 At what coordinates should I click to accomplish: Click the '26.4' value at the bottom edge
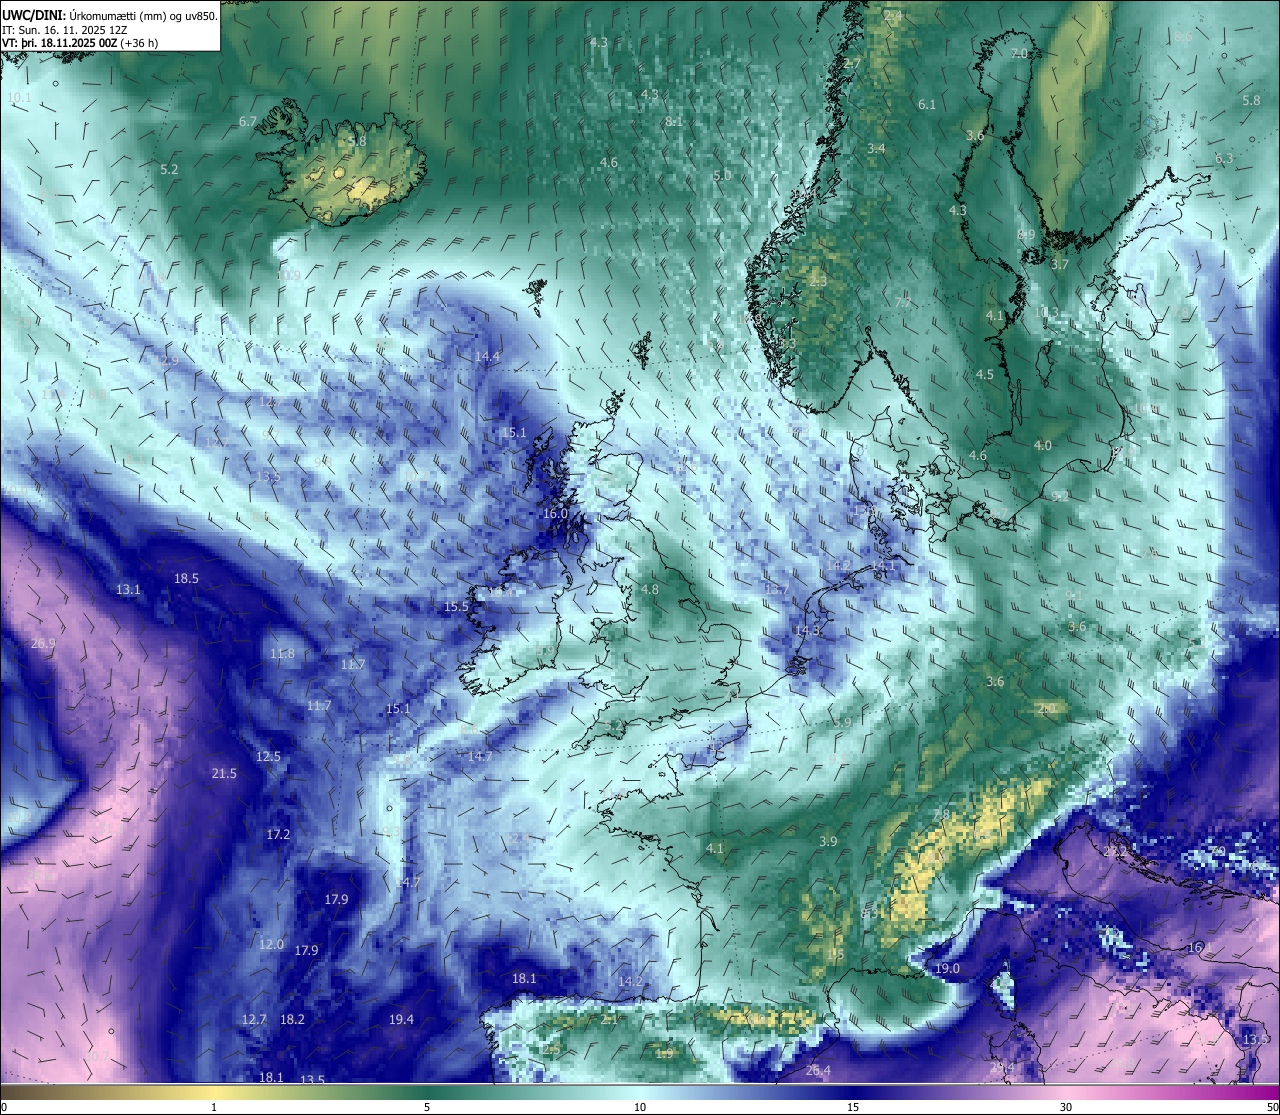tap(818, 1071)
